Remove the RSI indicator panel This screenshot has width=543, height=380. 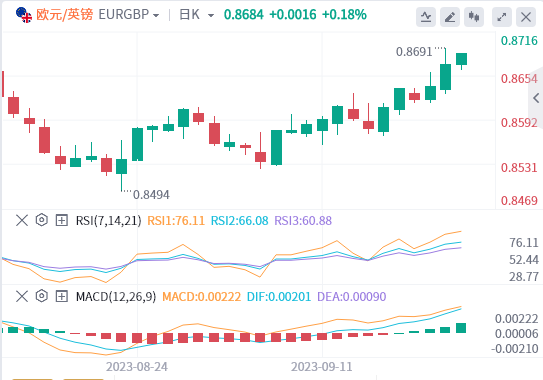(22, 220)
